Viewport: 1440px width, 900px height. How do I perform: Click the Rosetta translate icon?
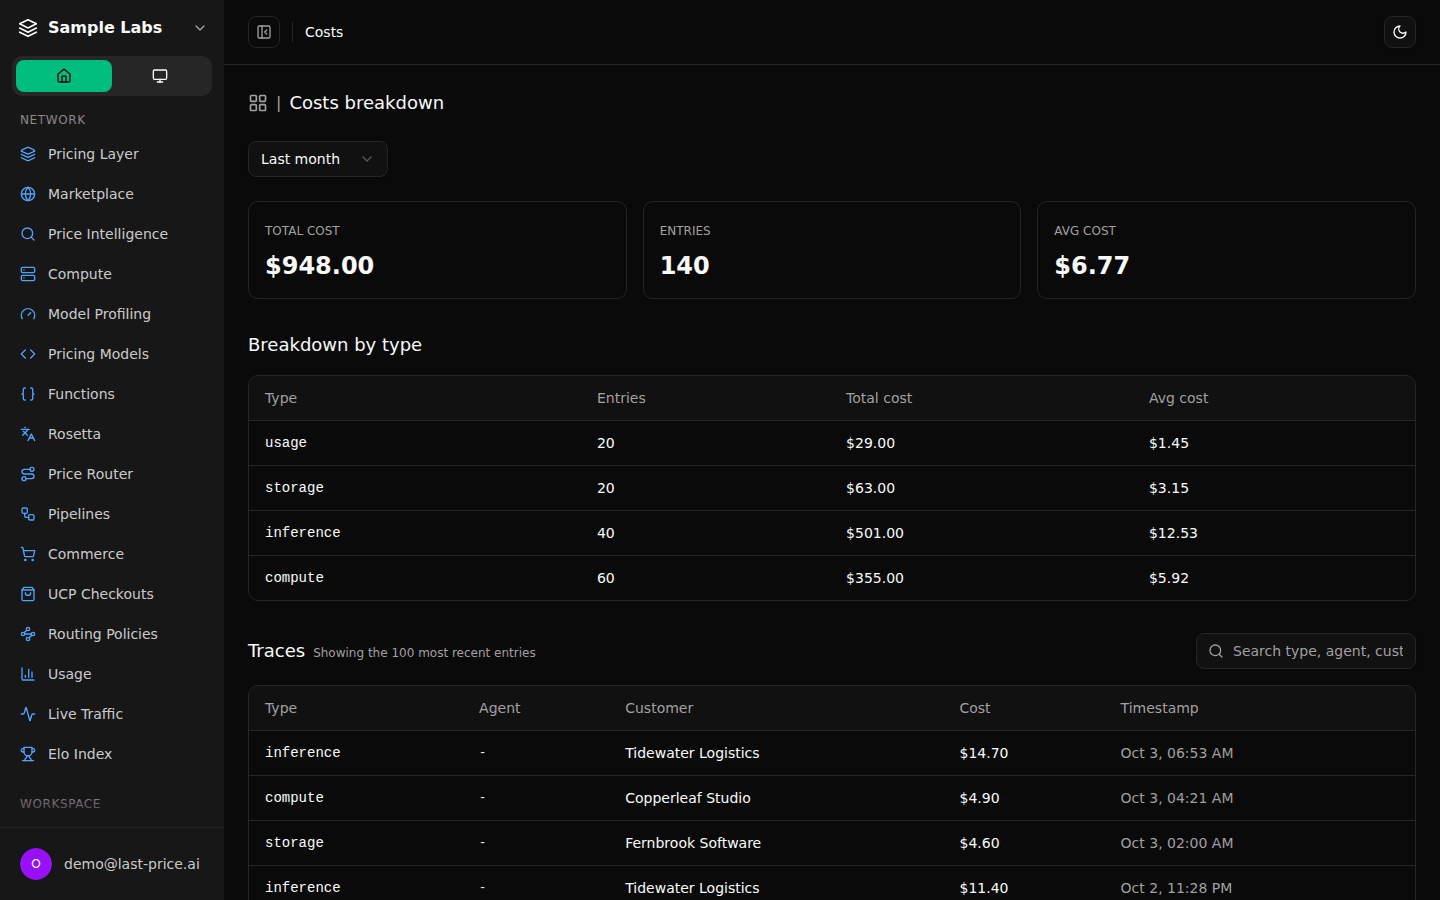[28, 434]
